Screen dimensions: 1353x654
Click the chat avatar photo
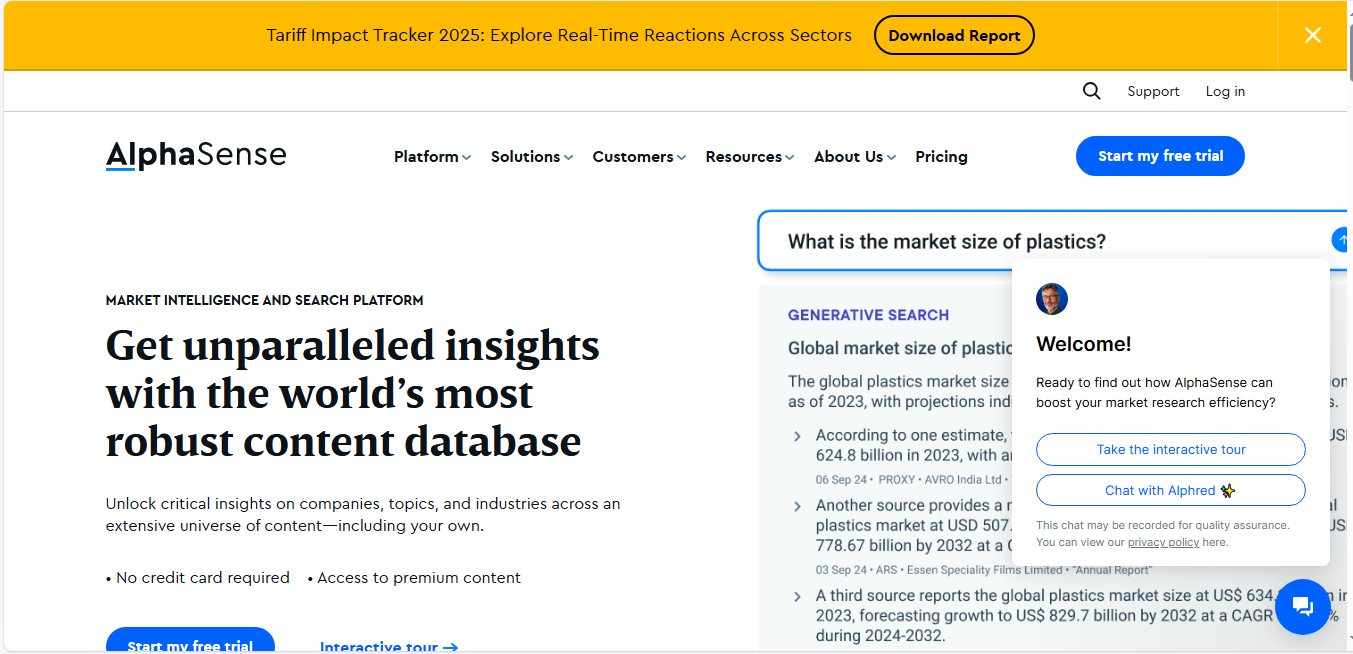click(x=1052, y=299)
